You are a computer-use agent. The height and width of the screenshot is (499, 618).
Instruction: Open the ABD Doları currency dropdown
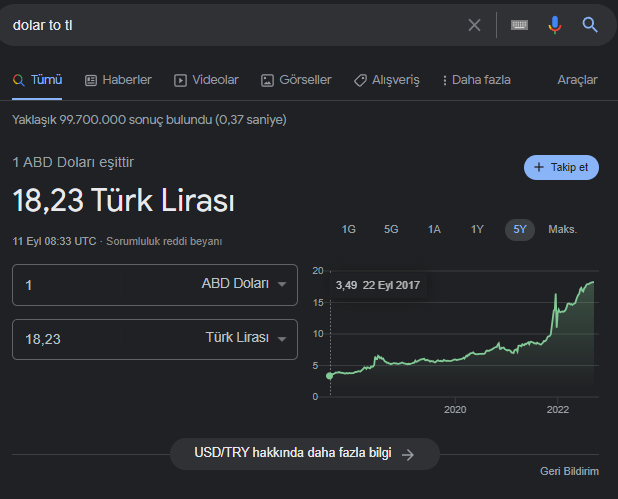tap(244, 283)
